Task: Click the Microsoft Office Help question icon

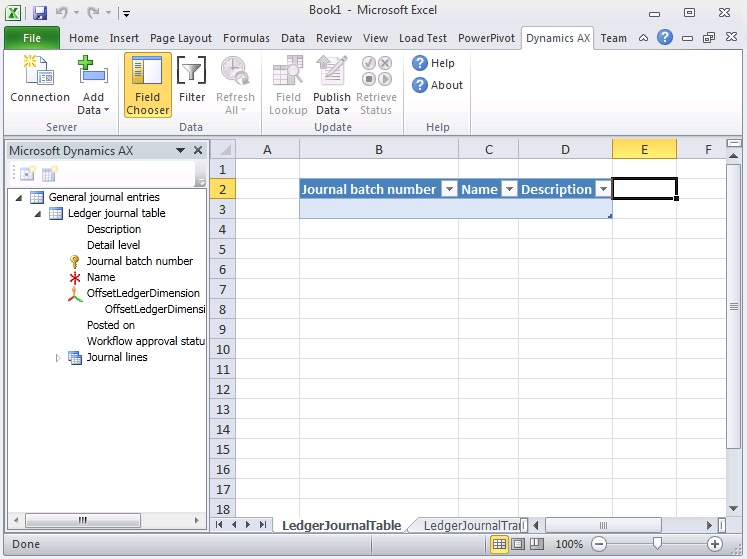Action: pyautogui.click(x=665, y=37)
